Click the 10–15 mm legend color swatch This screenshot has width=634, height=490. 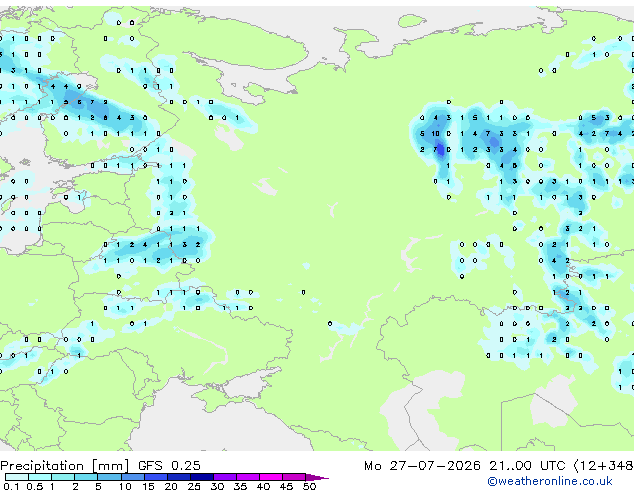132,477
